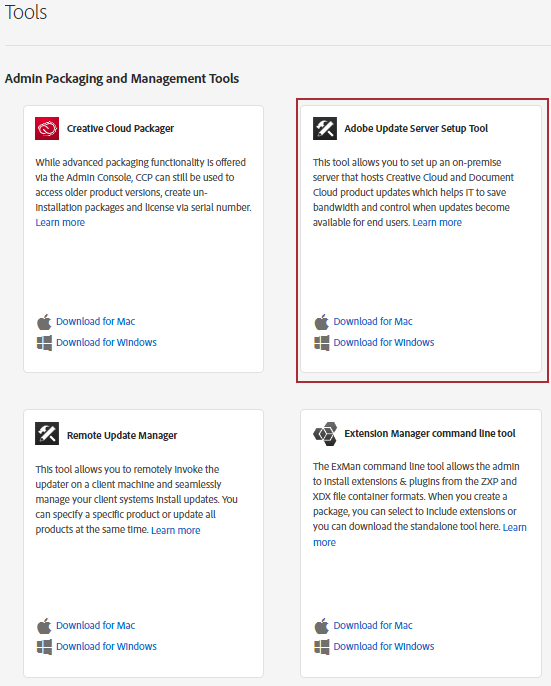Download Creative Cloud Packager for Windows
Image resolution: width=551 pixels, height=686 pixels.
point(106,343)
